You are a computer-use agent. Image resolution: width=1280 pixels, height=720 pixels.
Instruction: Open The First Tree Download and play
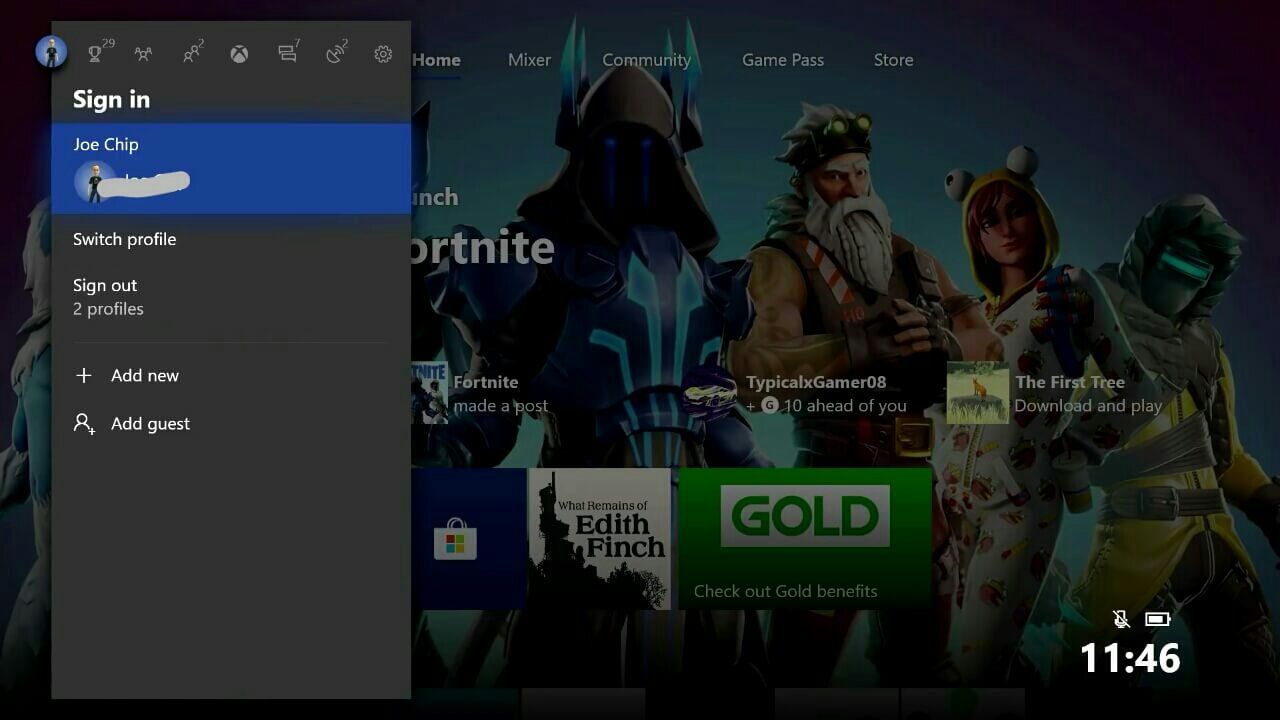click(1055, 393)
